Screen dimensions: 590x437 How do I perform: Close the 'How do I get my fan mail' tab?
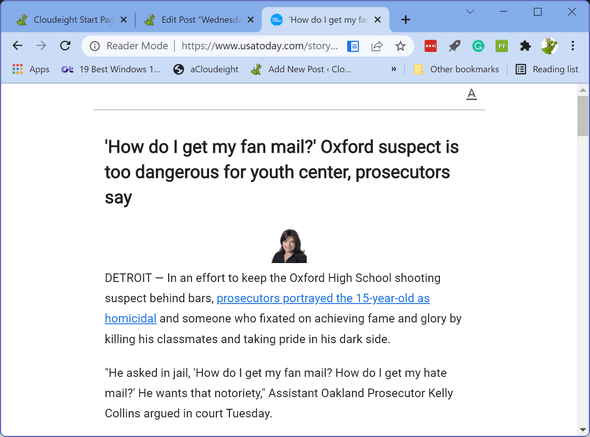378,20
